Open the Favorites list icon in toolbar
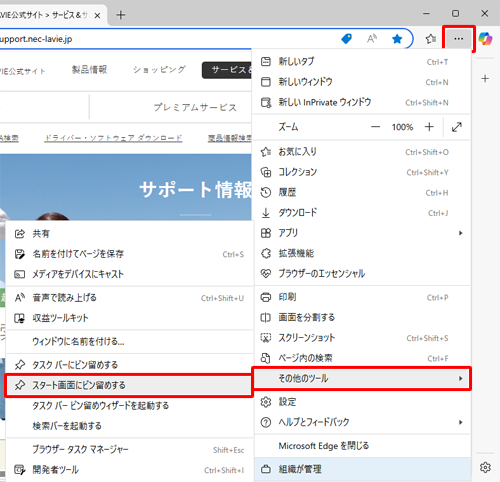The image size is (500, 482). pyautogui.click(x=431, y=39)
